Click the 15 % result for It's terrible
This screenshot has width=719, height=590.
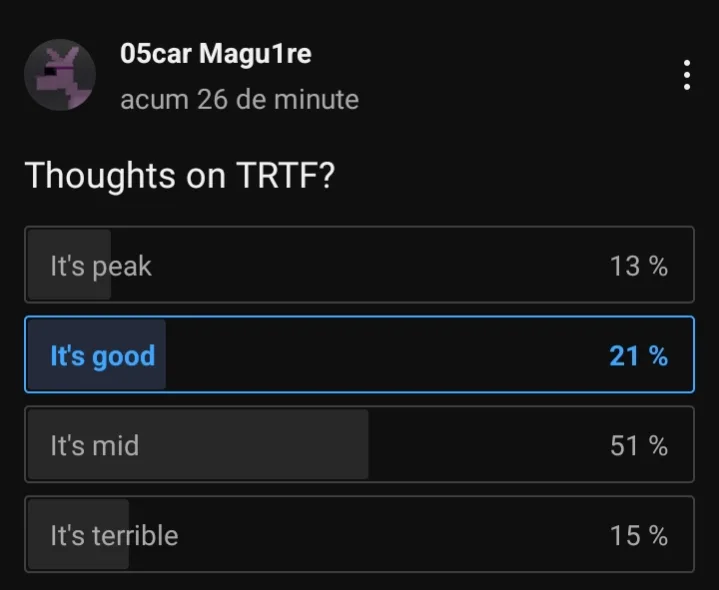(639, 535)
